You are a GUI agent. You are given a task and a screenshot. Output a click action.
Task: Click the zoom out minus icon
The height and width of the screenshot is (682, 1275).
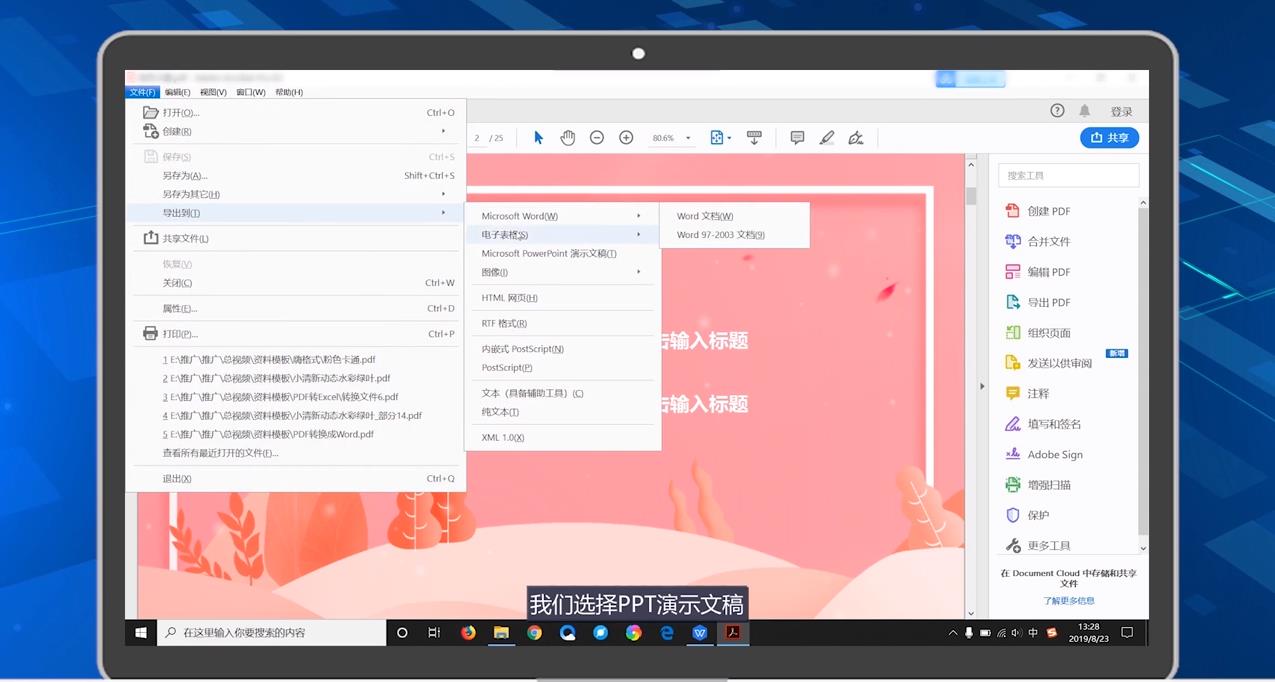(597, 138)
